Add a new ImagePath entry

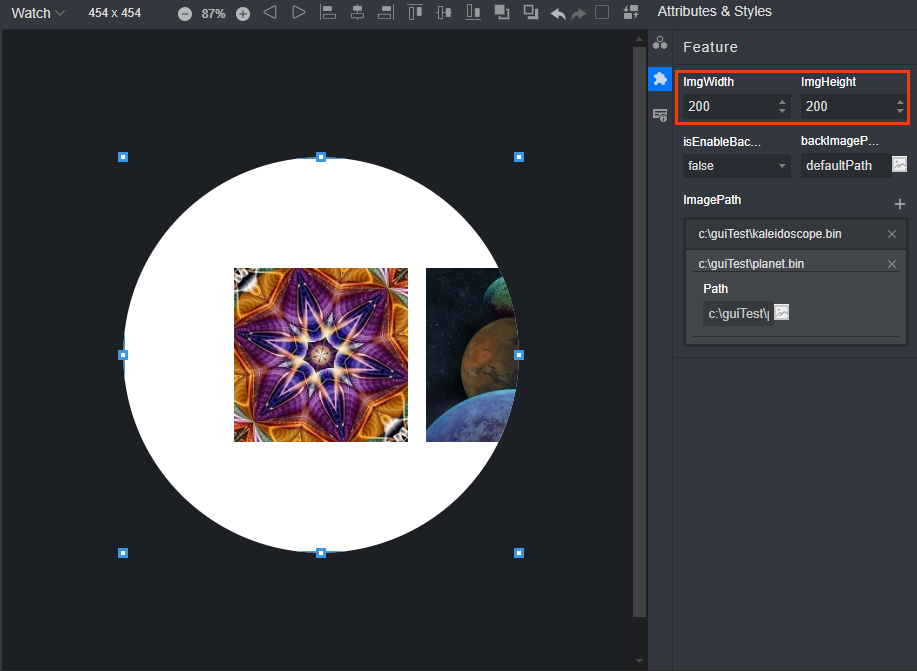[899, 204]
